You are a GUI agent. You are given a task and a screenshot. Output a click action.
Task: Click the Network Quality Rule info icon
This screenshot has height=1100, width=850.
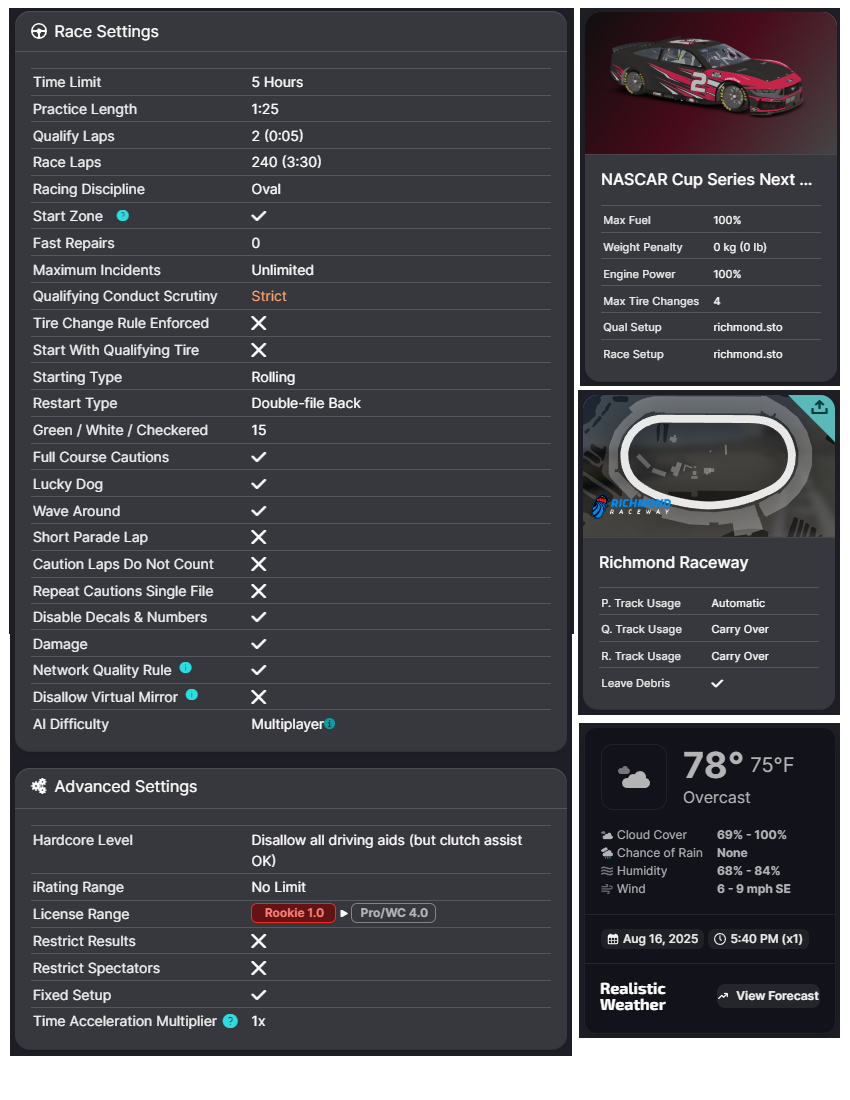point(185,669)
